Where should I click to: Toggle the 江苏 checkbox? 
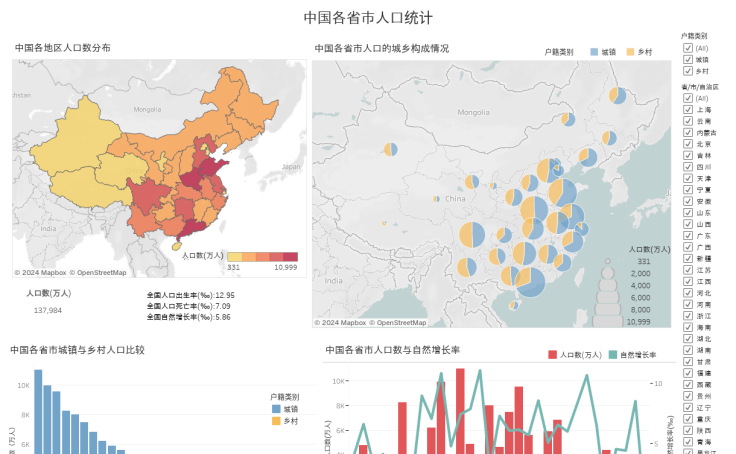[x=688, y=270]
